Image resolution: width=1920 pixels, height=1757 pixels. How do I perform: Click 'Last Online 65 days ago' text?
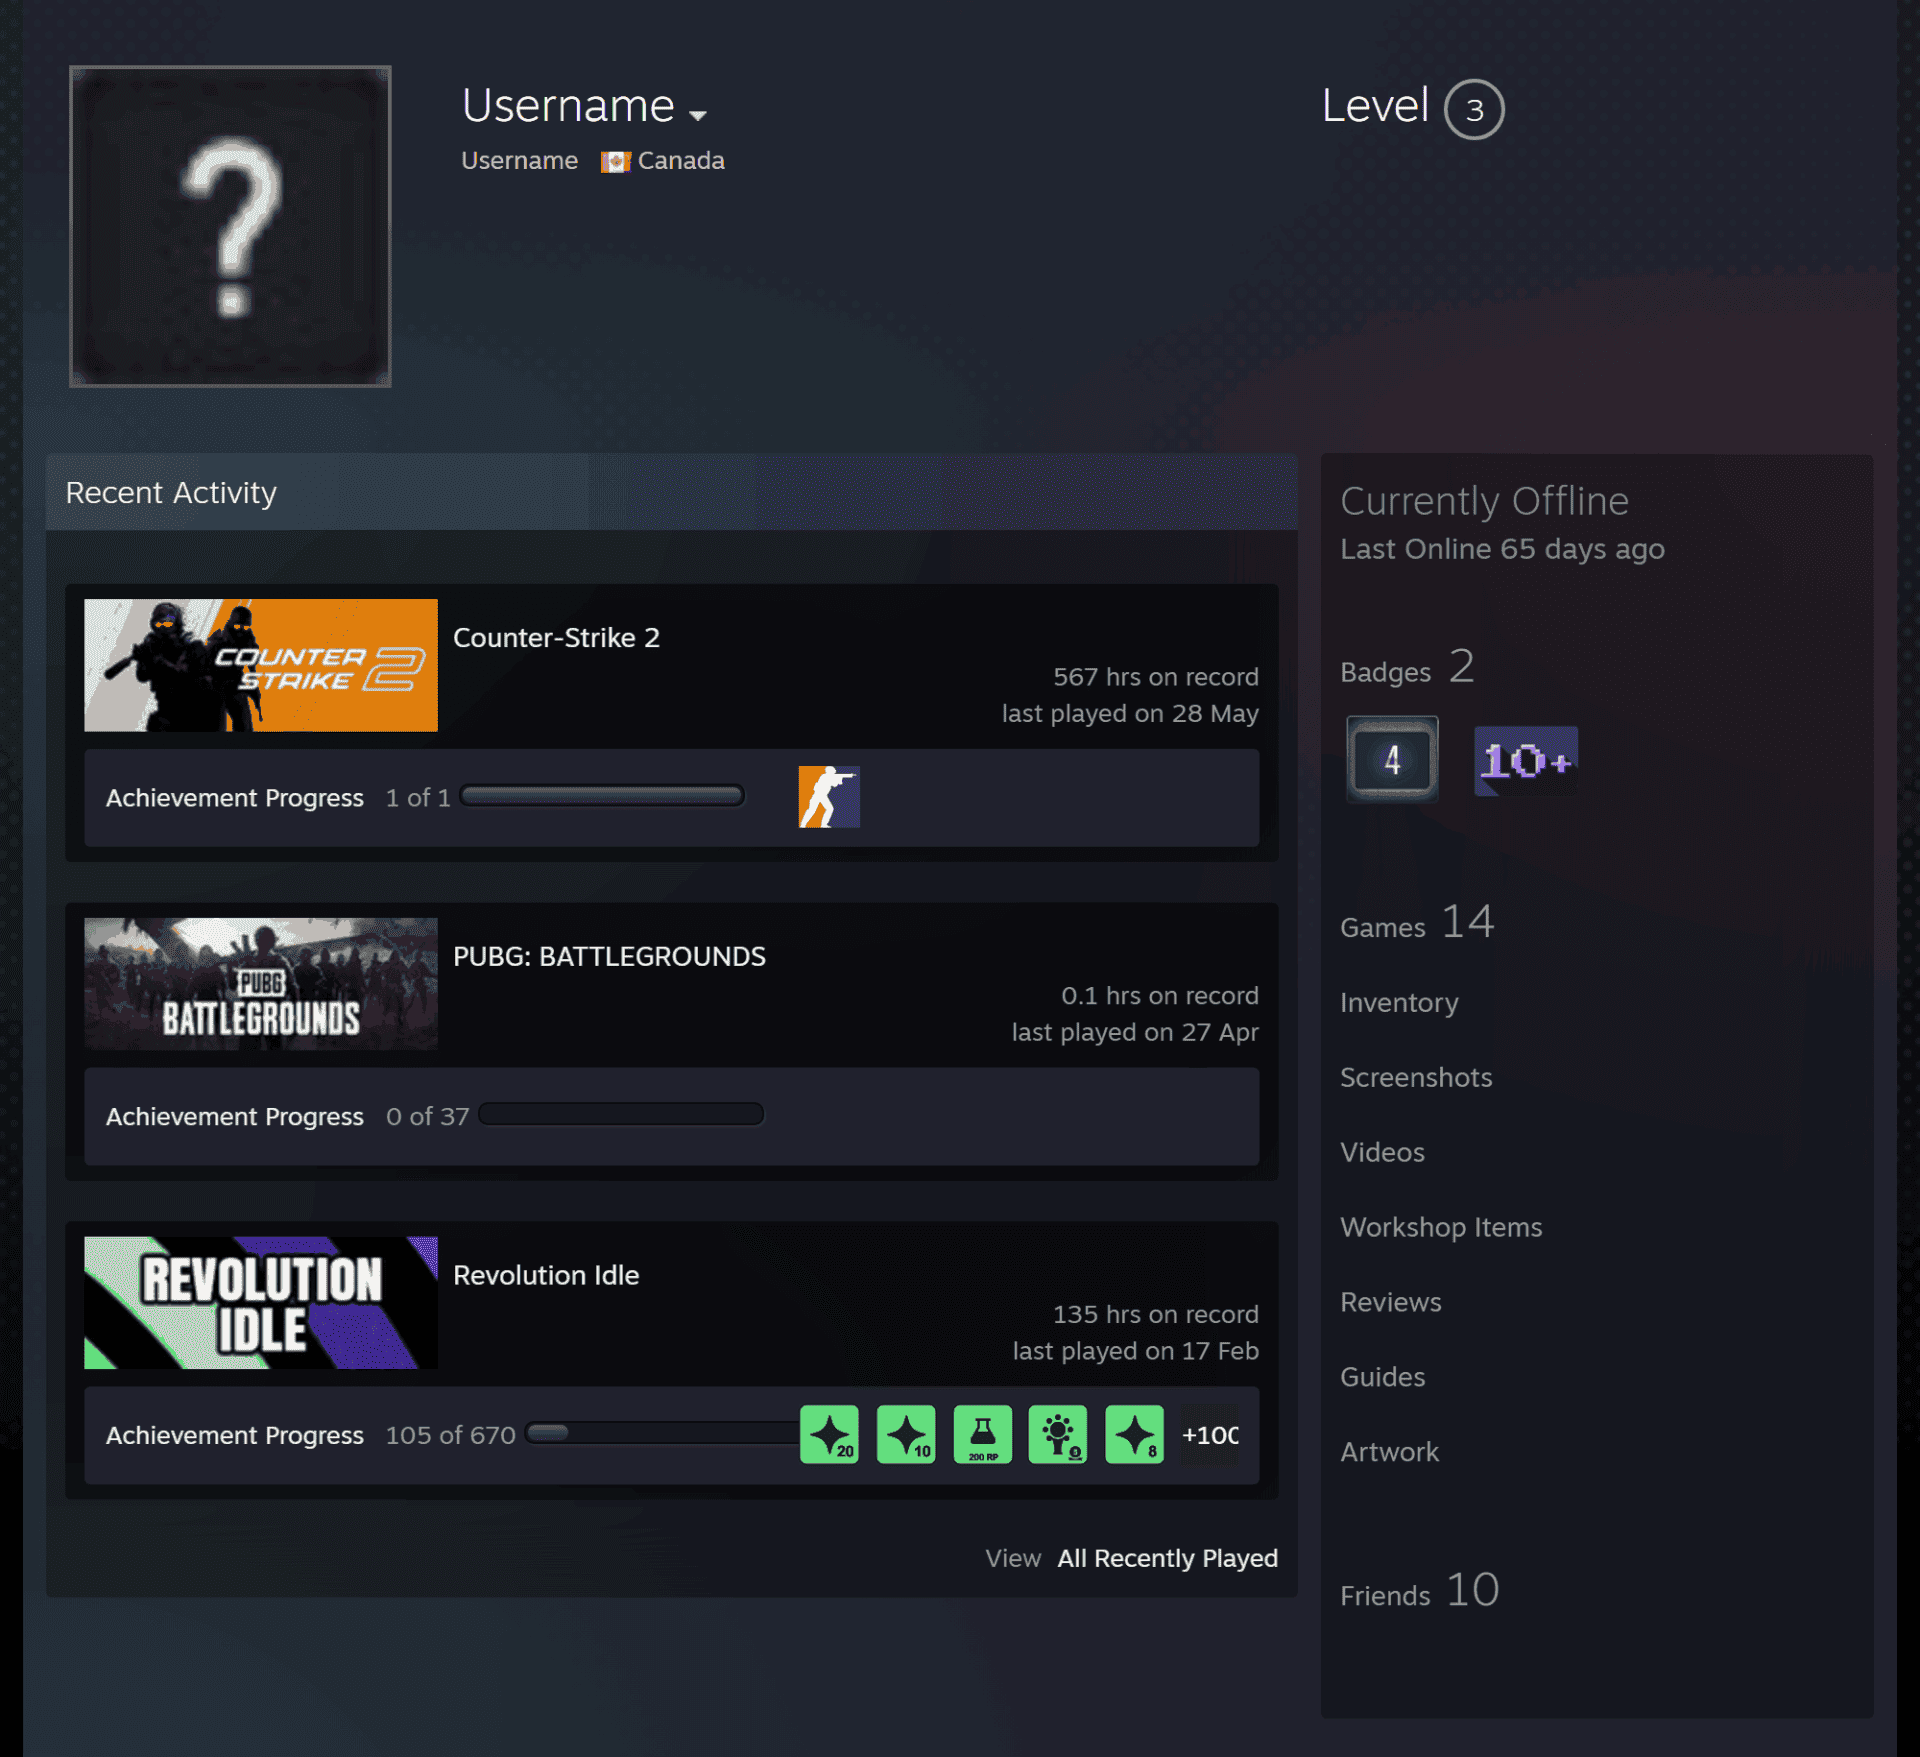tap(1502, 549)
